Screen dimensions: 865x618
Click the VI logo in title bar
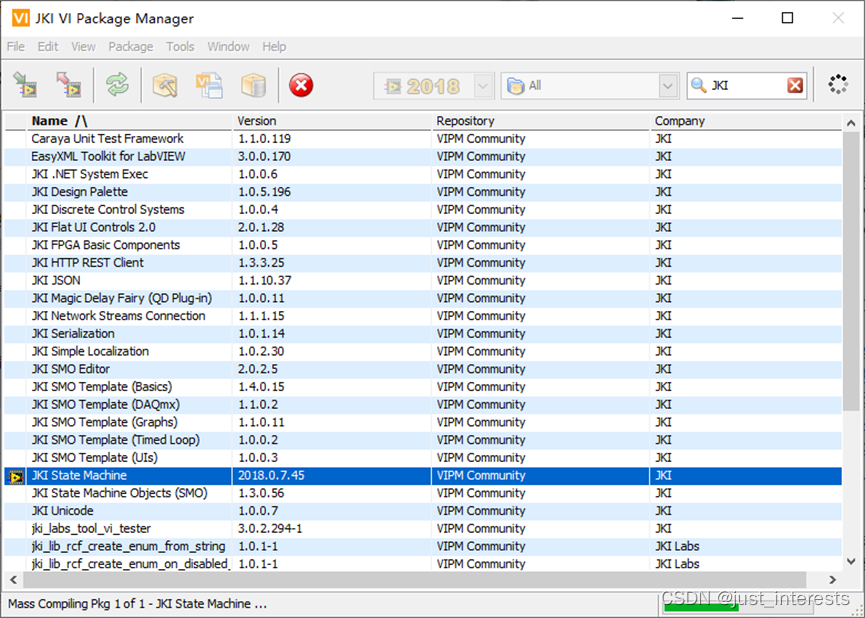click(x=20, y=18)
